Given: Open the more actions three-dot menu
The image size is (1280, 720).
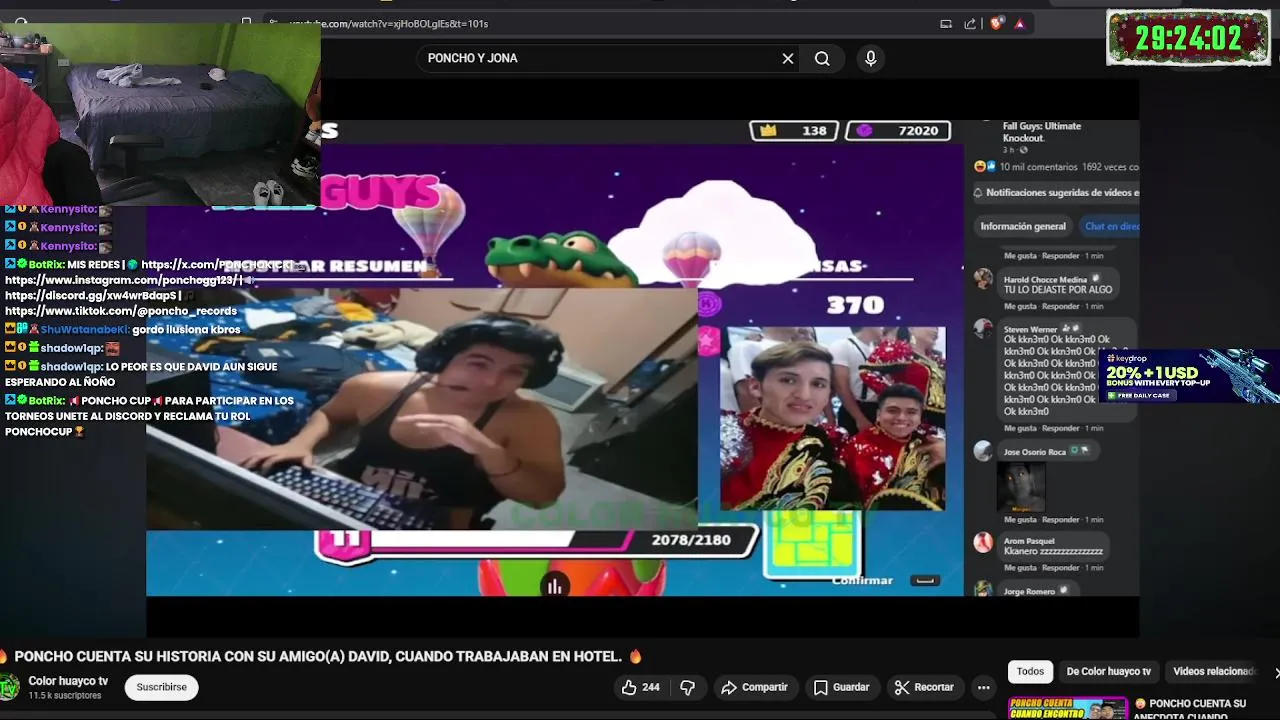Looking at the screenshot, I should pyautogui.click(x=984, y=687).
